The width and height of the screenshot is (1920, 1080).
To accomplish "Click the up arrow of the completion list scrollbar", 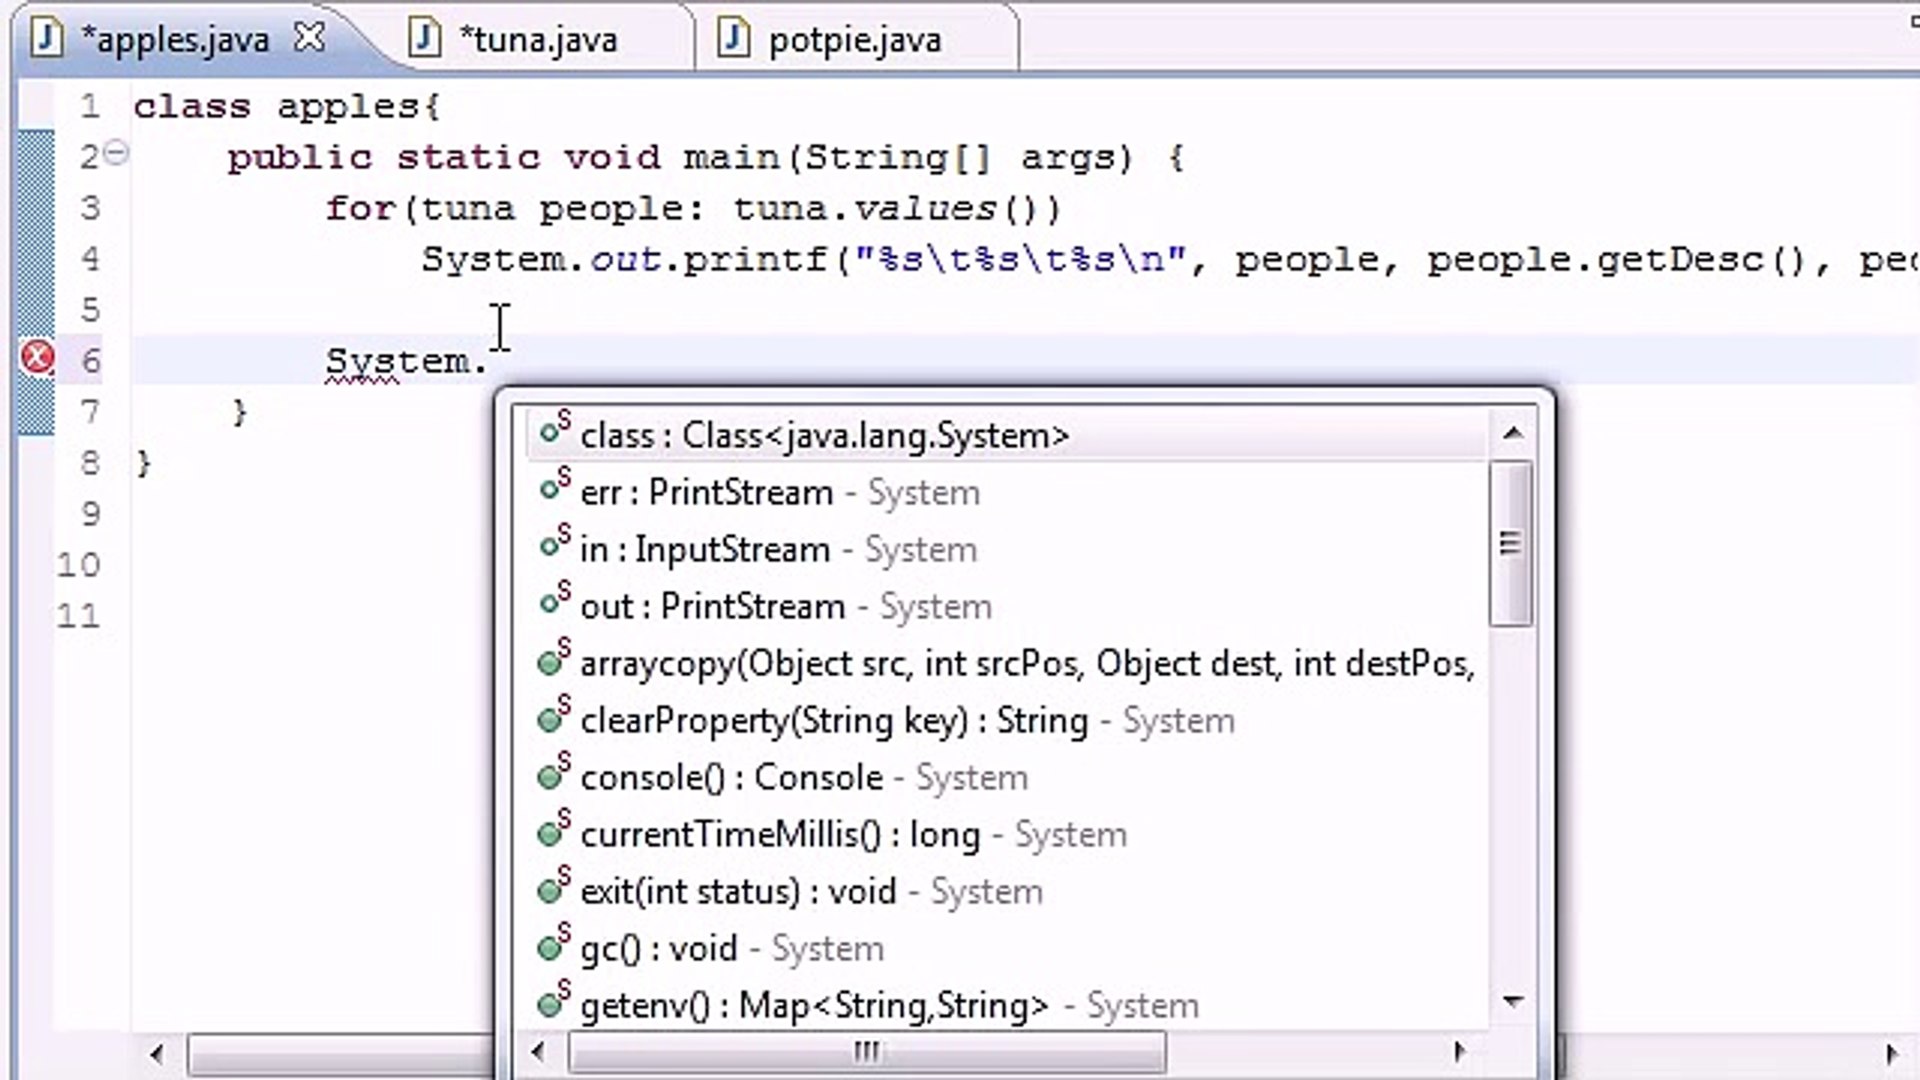I will [1514, 432].
